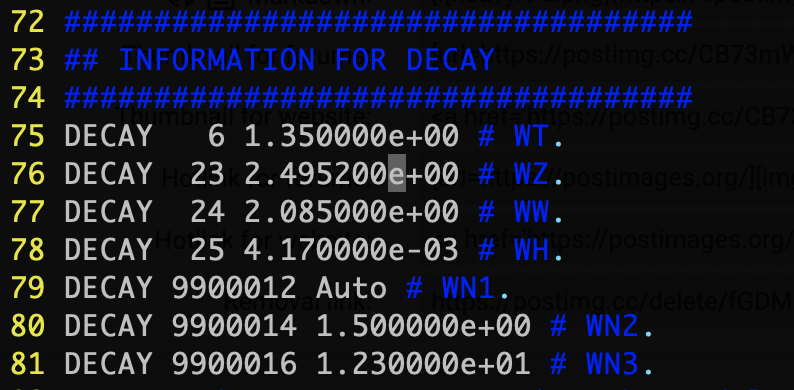
Task: Click the hash row on line 74
Action: coord(378,97)
